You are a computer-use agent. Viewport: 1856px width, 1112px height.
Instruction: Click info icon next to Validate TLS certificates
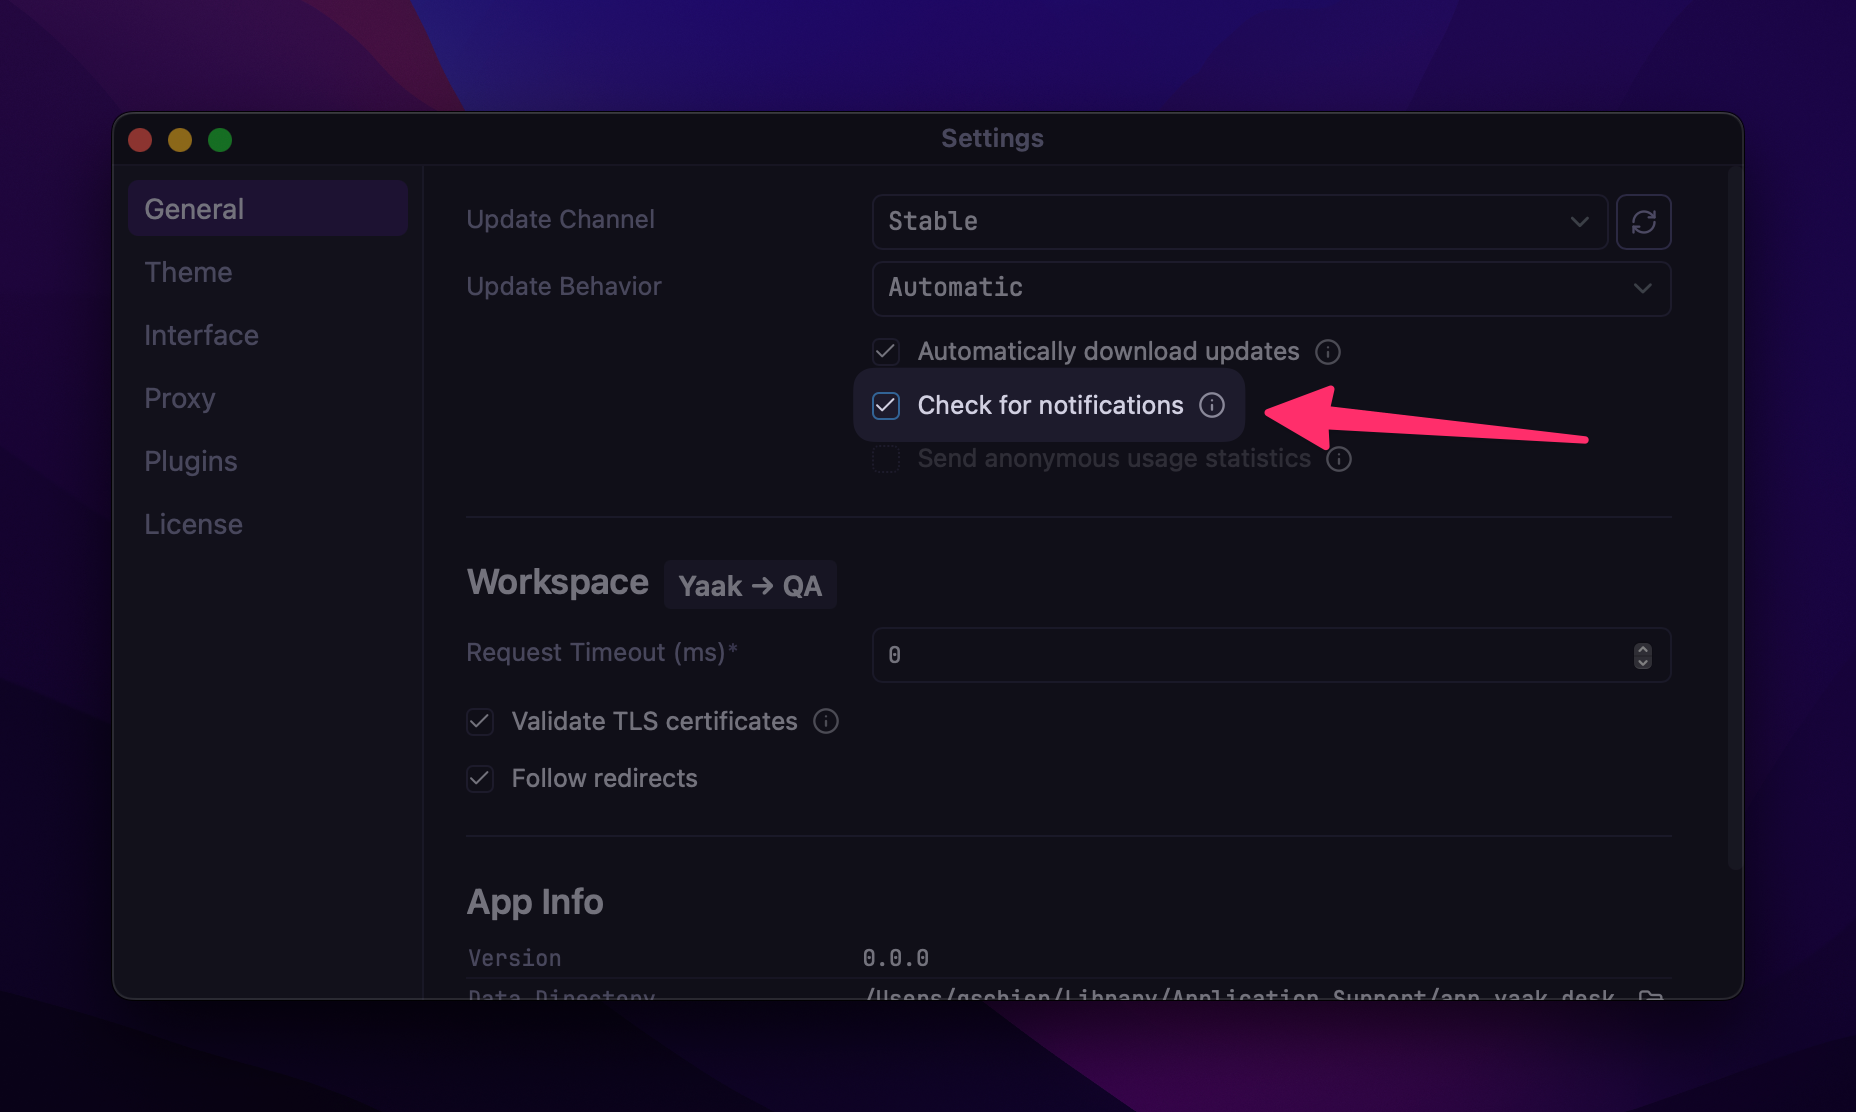tap(825, 721)
